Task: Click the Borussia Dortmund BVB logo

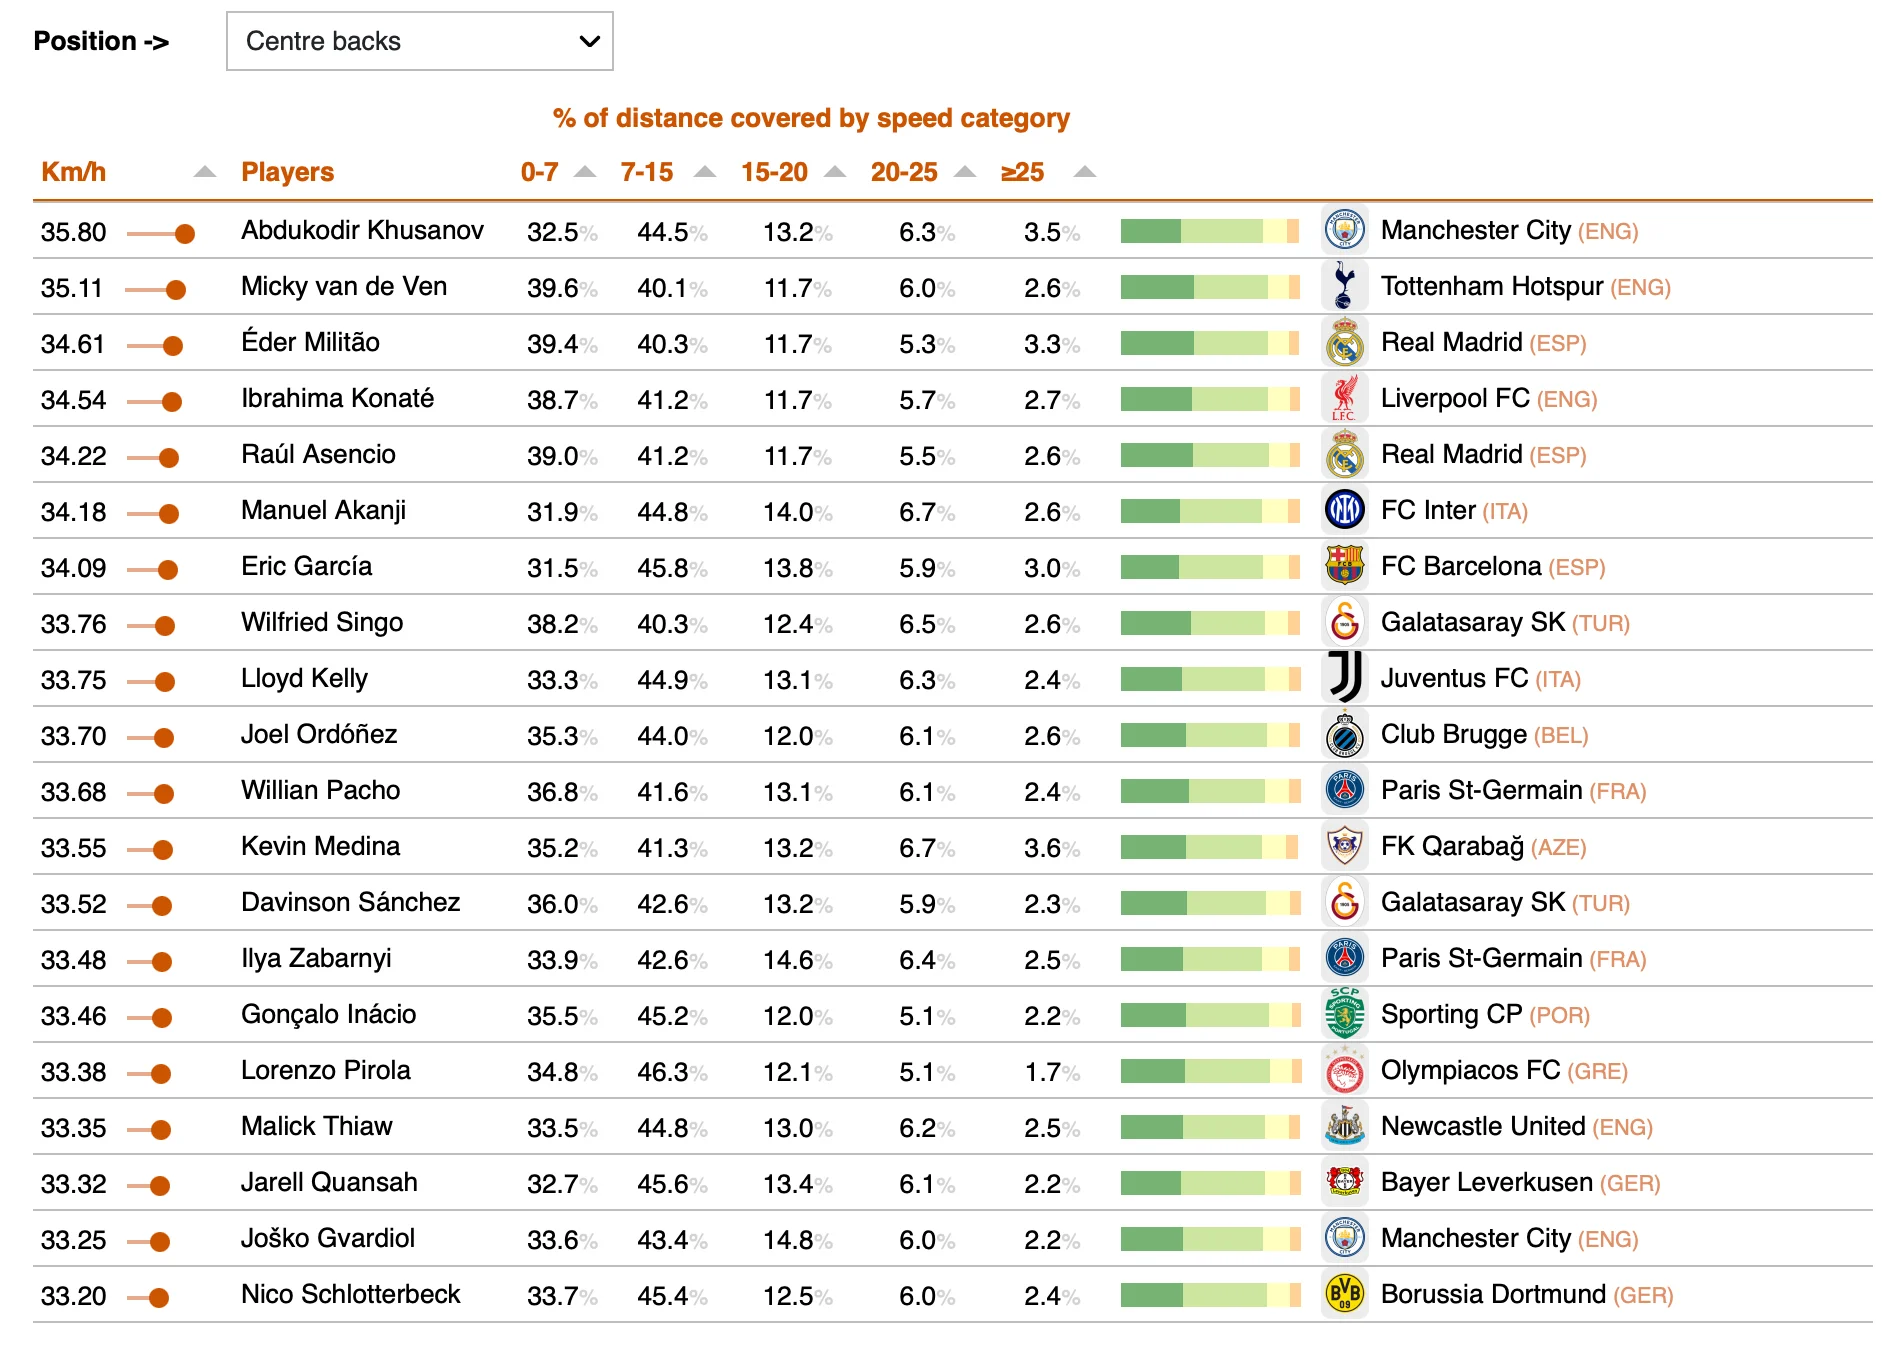Action: coord(1344,1295)
